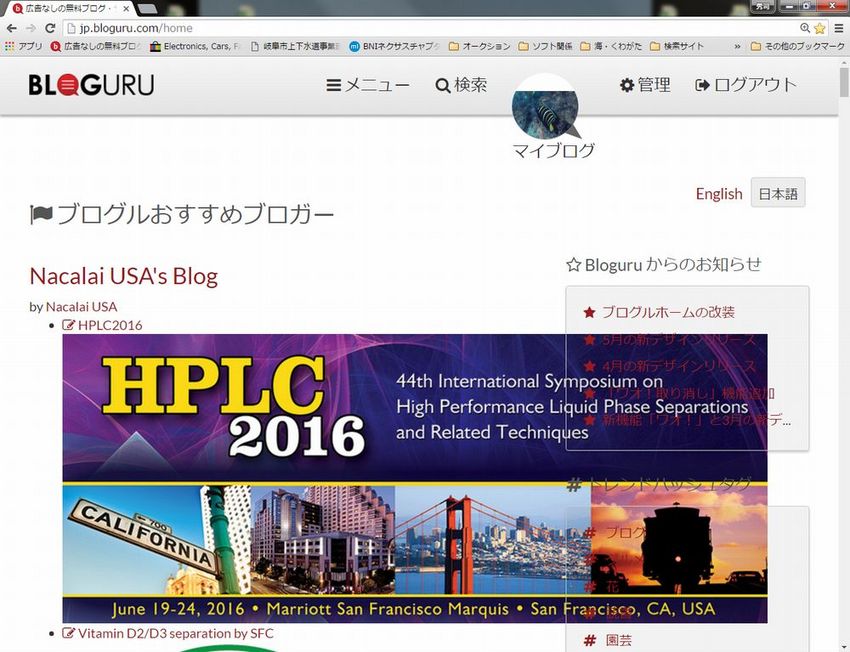
Task: Open the 管理 gear settings
Action: (x=645, y=85)
